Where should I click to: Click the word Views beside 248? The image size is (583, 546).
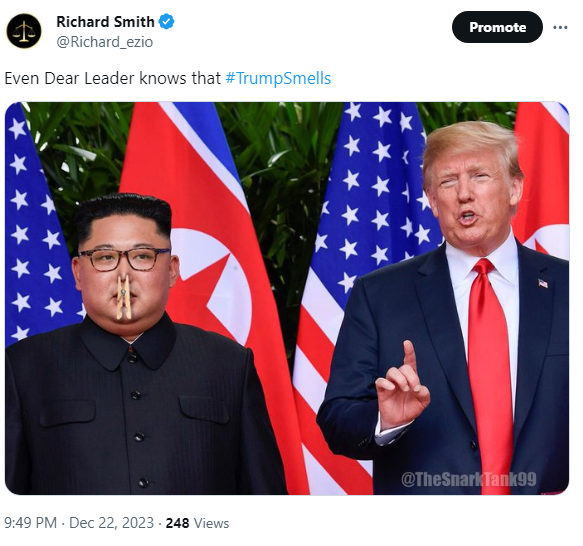point(212,523)
